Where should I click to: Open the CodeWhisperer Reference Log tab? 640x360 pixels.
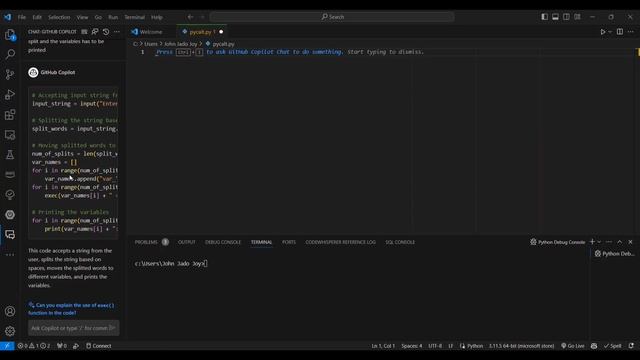(x=340, y=242)
